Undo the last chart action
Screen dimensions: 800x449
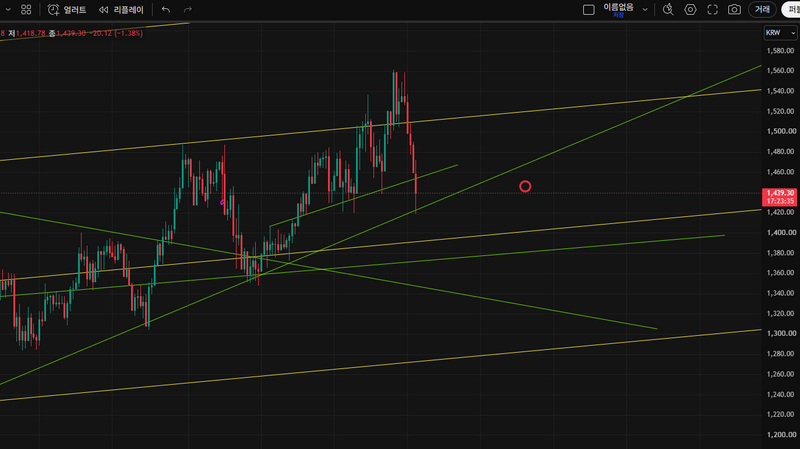[x=166, y=10]
